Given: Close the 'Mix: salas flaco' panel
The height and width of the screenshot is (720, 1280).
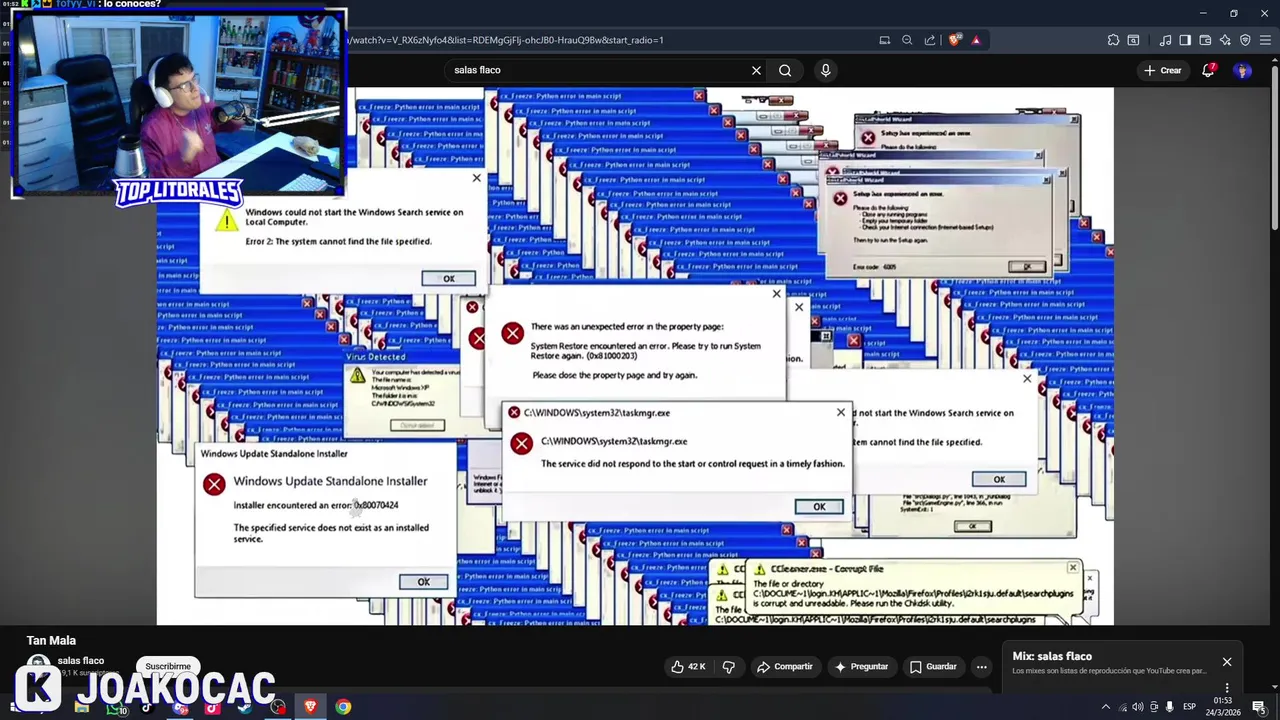Looking at the screenshot, I should click(x=1227, y=662).
